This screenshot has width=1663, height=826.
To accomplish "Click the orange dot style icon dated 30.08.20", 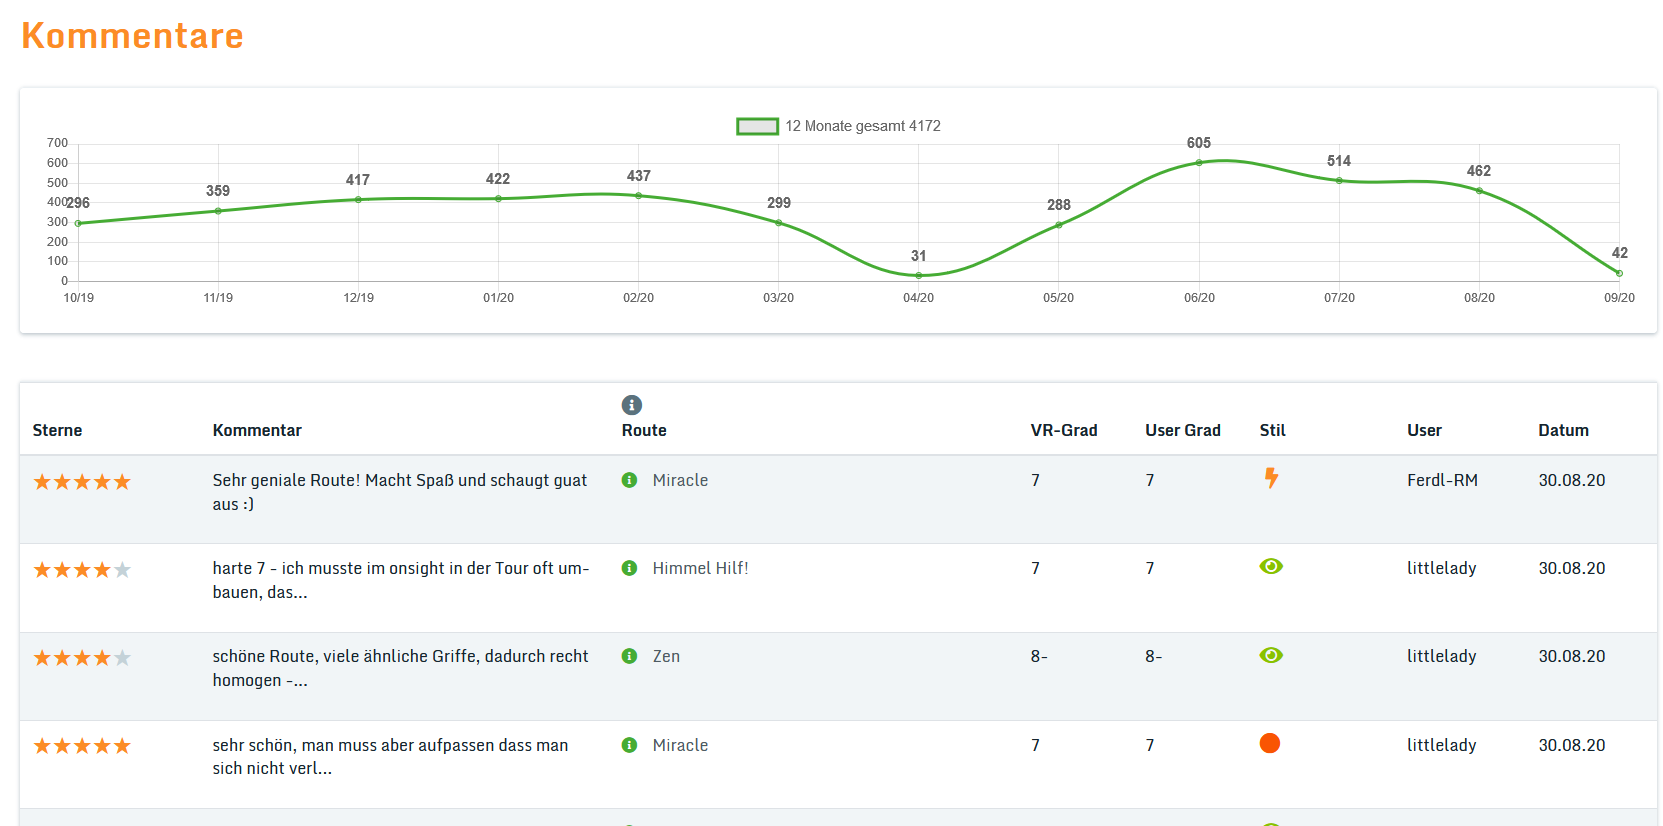I will 1270,743.
